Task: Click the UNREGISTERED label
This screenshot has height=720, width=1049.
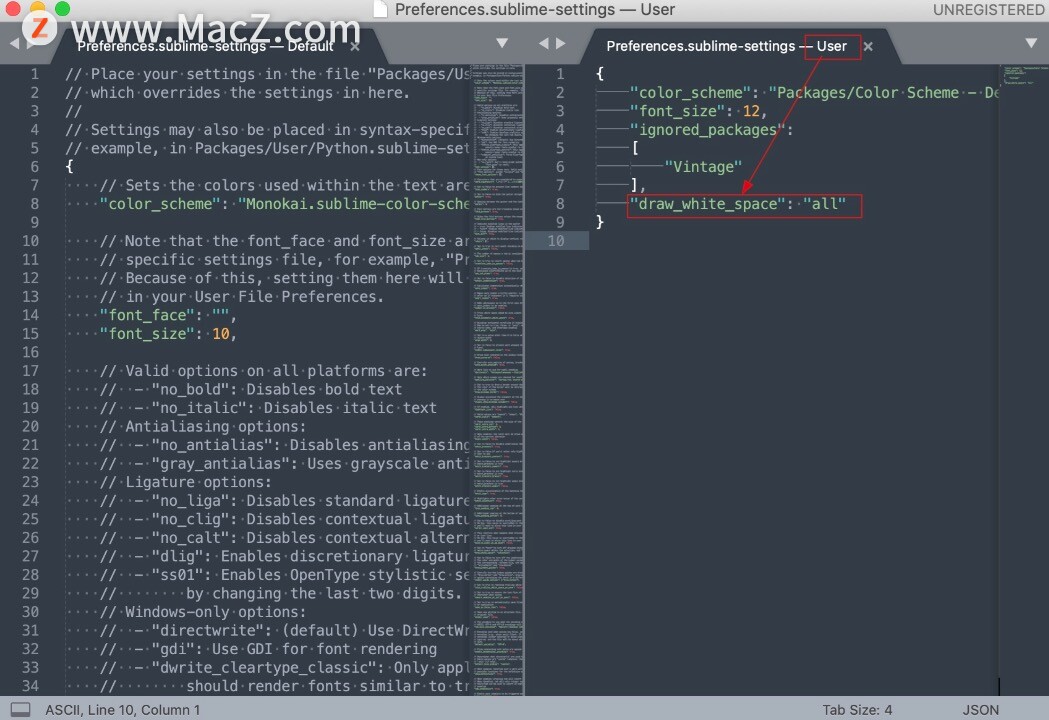Action: click(988, 10)
